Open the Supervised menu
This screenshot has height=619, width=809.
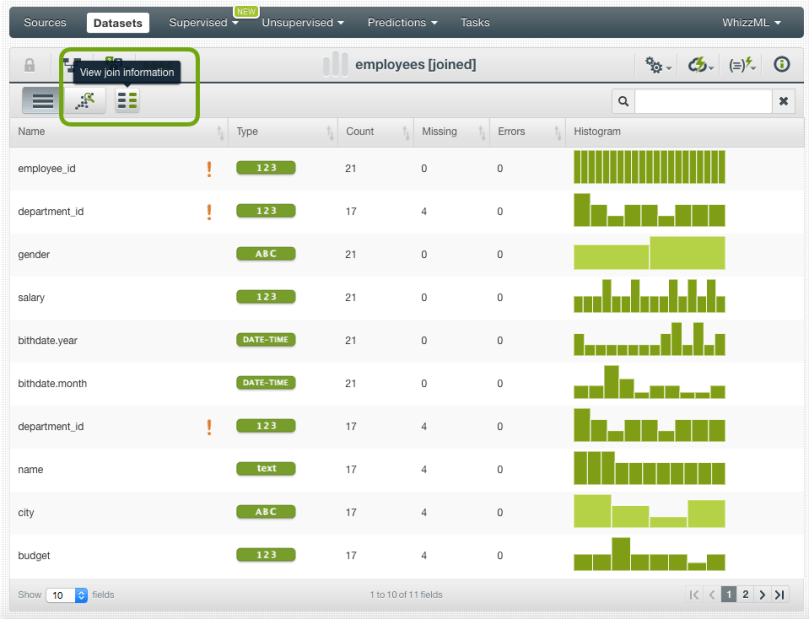click(203, 22)
